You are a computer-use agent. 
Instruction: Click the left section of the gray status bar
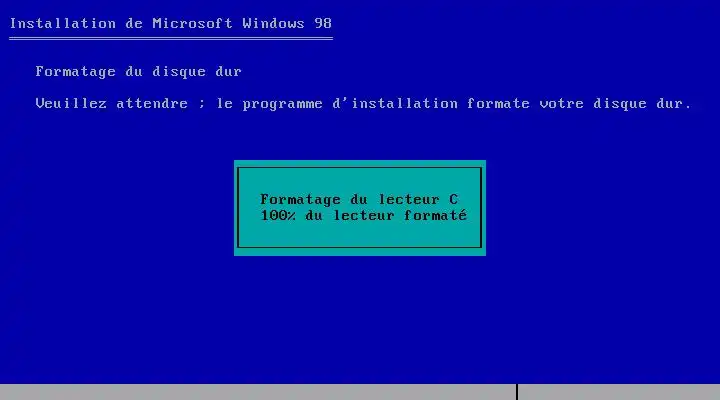pos(258,392)
